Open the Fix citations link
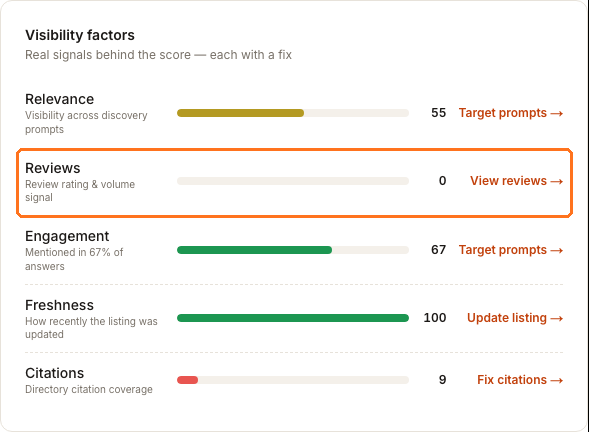The width and height of the screenshot is (589, 432). (x=520, y=380)
